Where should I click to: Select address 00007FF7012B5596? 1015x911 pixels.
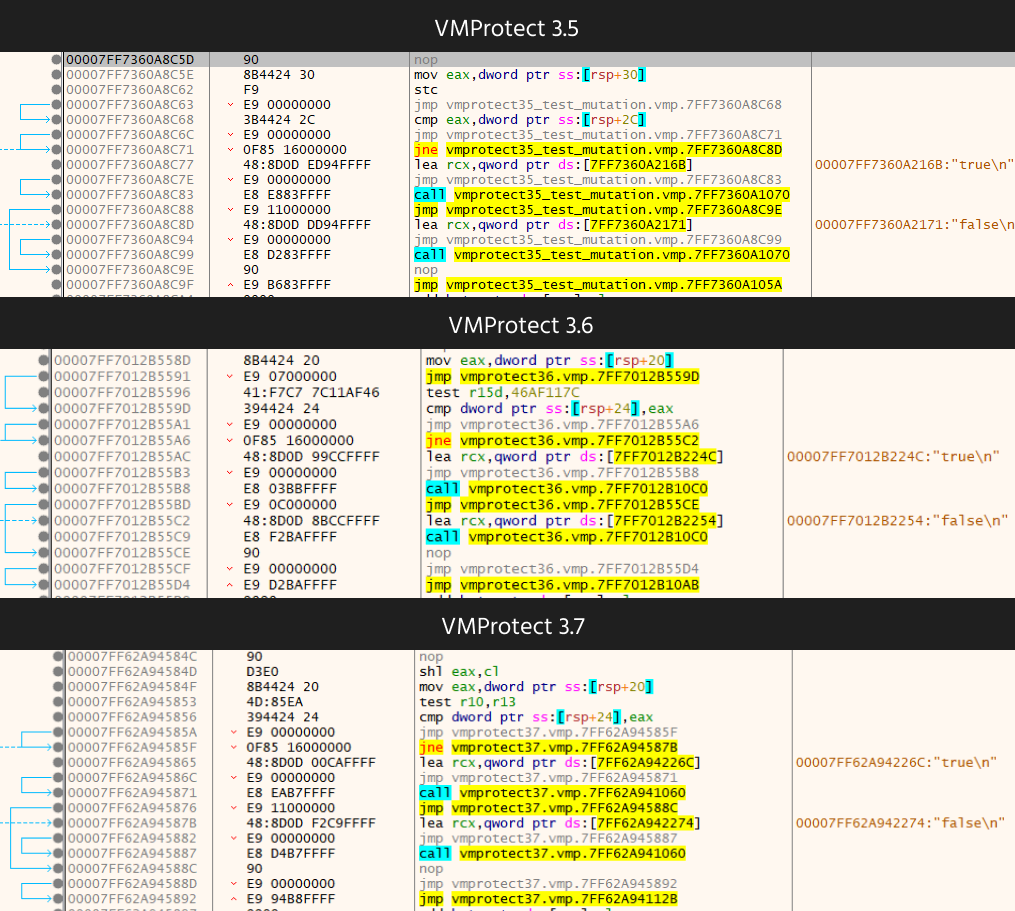coord(122,392)
